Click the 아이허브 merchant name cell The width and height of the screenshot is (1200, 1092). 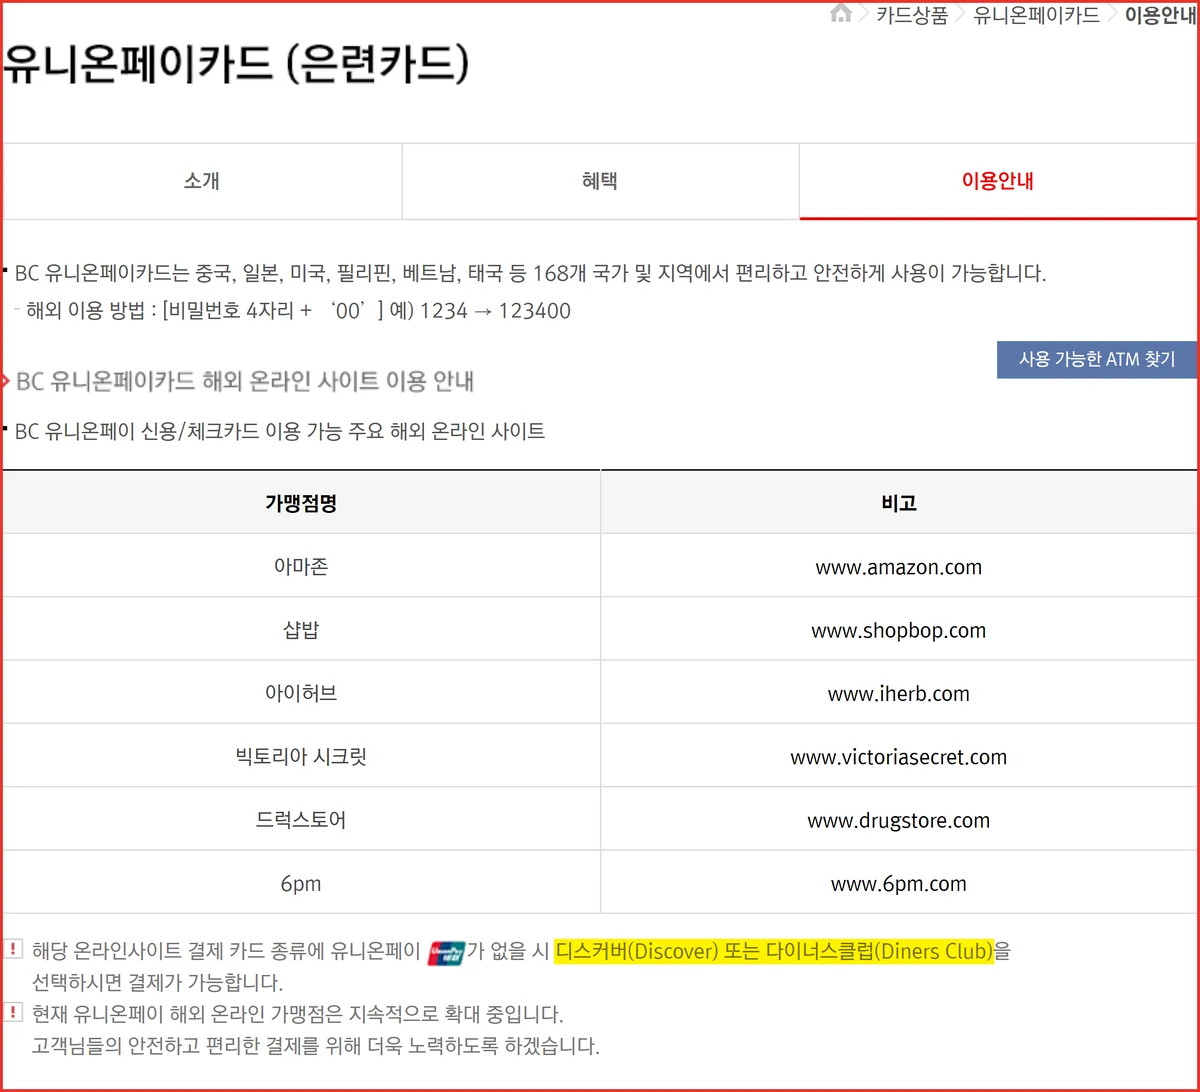point(301,693)
